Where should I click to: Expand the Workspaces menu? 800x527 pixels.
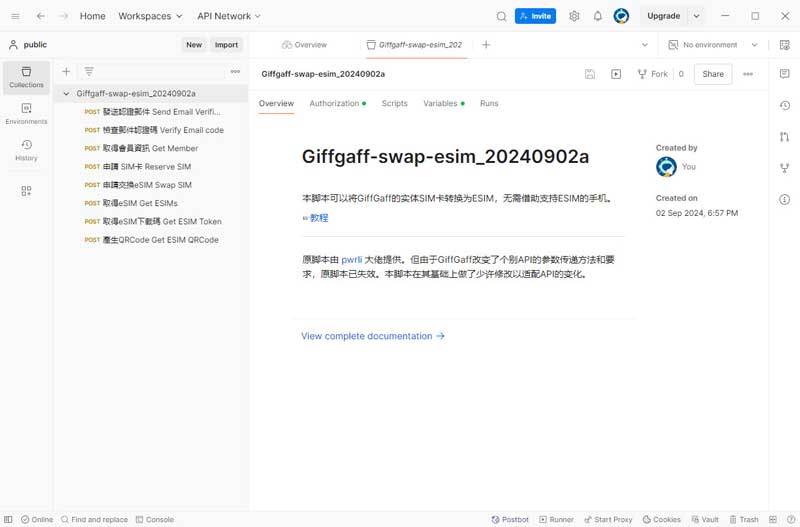[x=150, y=16]
